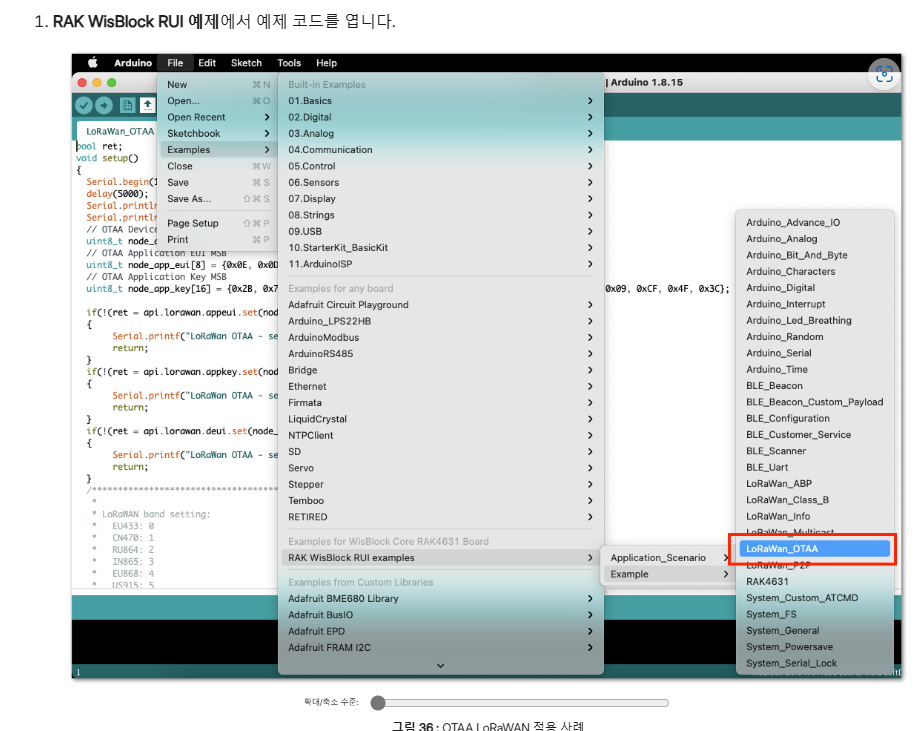Select BLE_Beacon example
The image size is (915, 731).
(815, 386)
